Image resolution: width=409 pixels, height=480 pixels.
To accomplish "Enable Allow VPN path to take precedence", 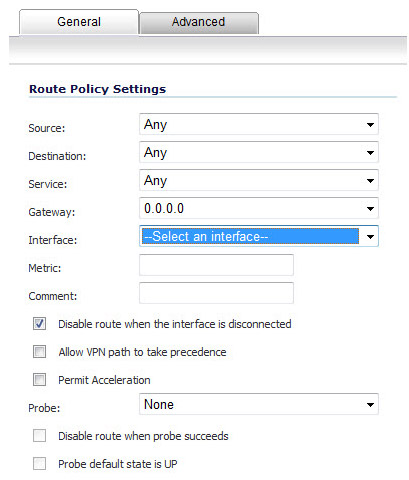I will click(39, 352).
